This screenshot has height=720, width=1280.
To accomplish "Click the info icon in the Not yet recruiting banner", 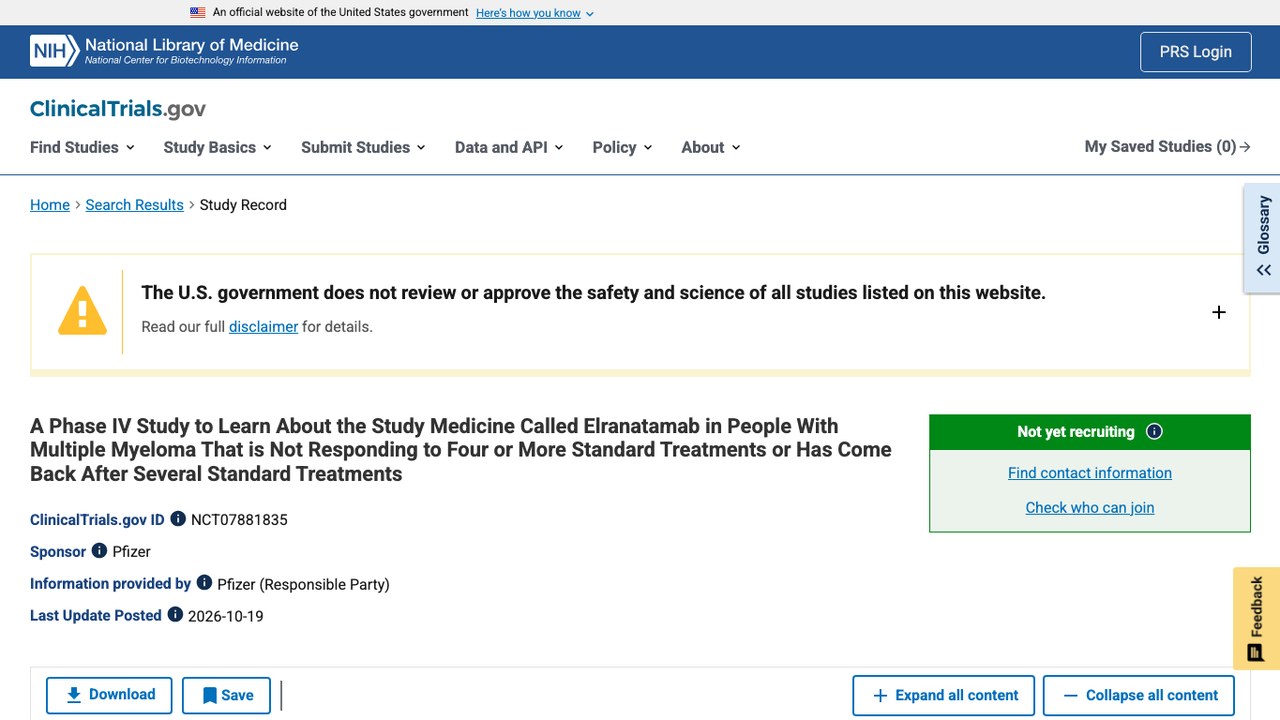I will click(x=1154, y=432).
